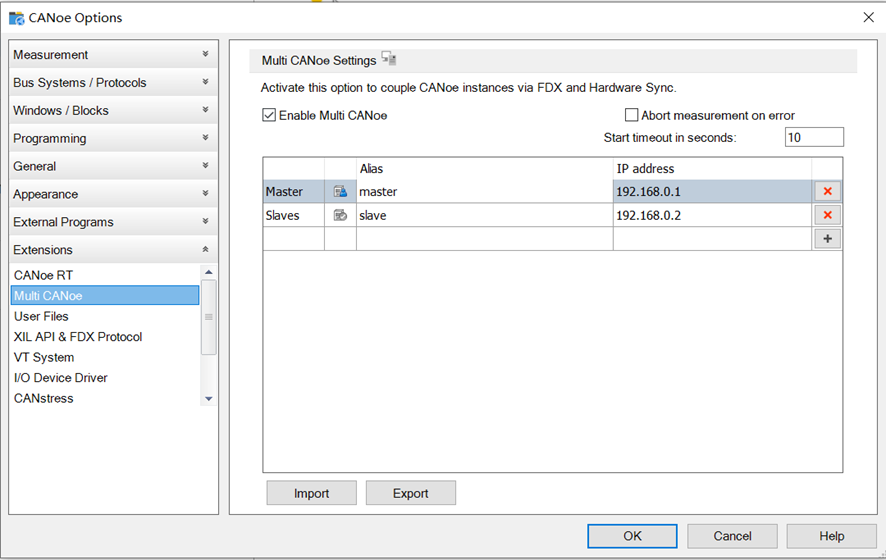Select the 'slave' alias cell
This screenshot has height=560, width=886.
484,215
